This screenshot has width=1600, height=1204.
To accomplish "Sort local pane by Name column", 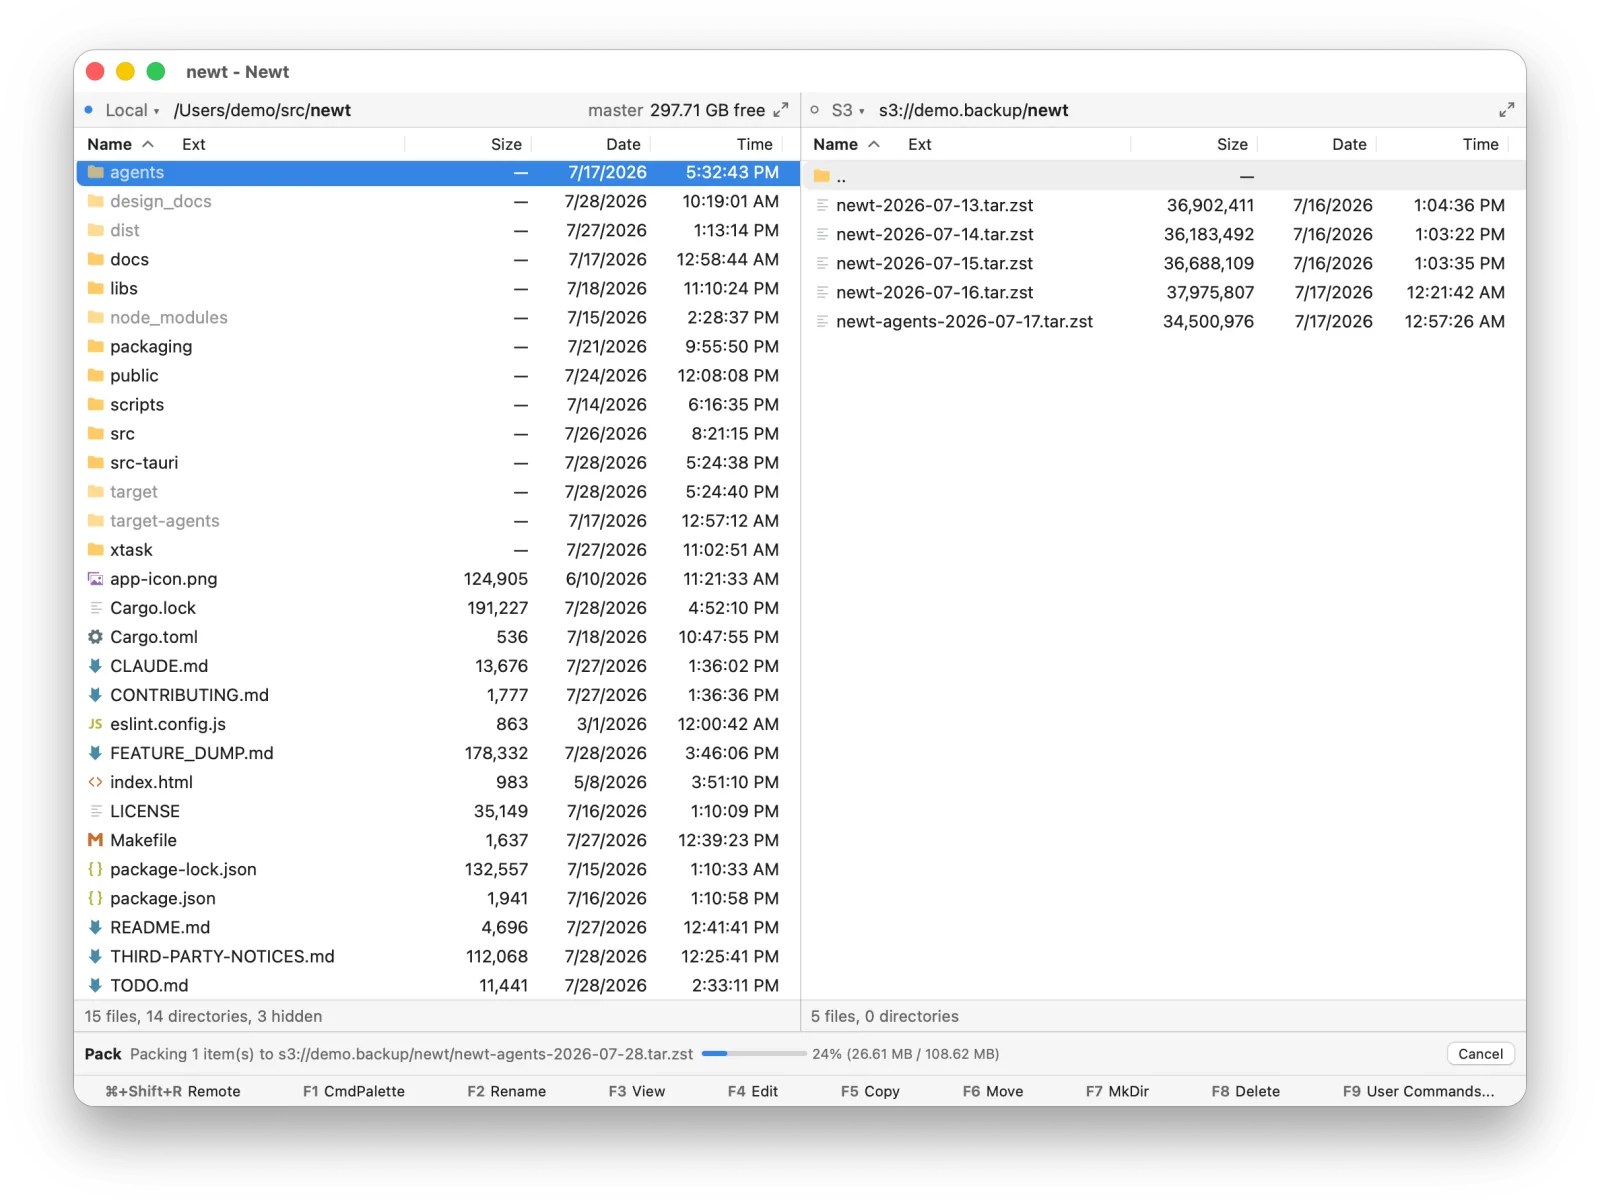I will pyautogui.click(x=120, y=144).
